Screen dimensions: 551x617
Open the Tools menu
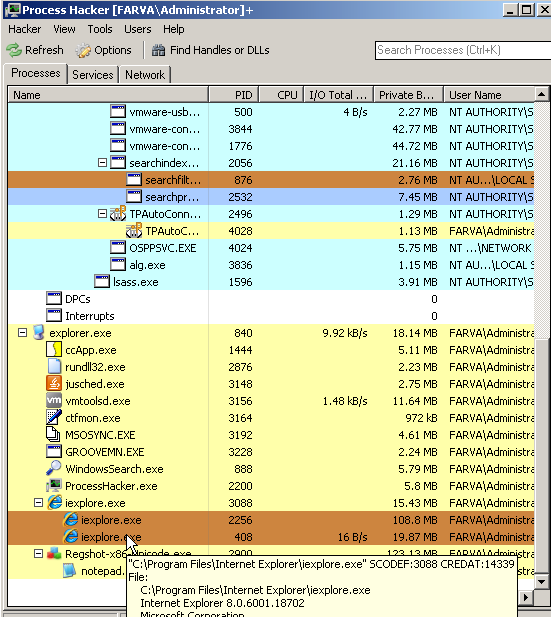coord(100,29)
